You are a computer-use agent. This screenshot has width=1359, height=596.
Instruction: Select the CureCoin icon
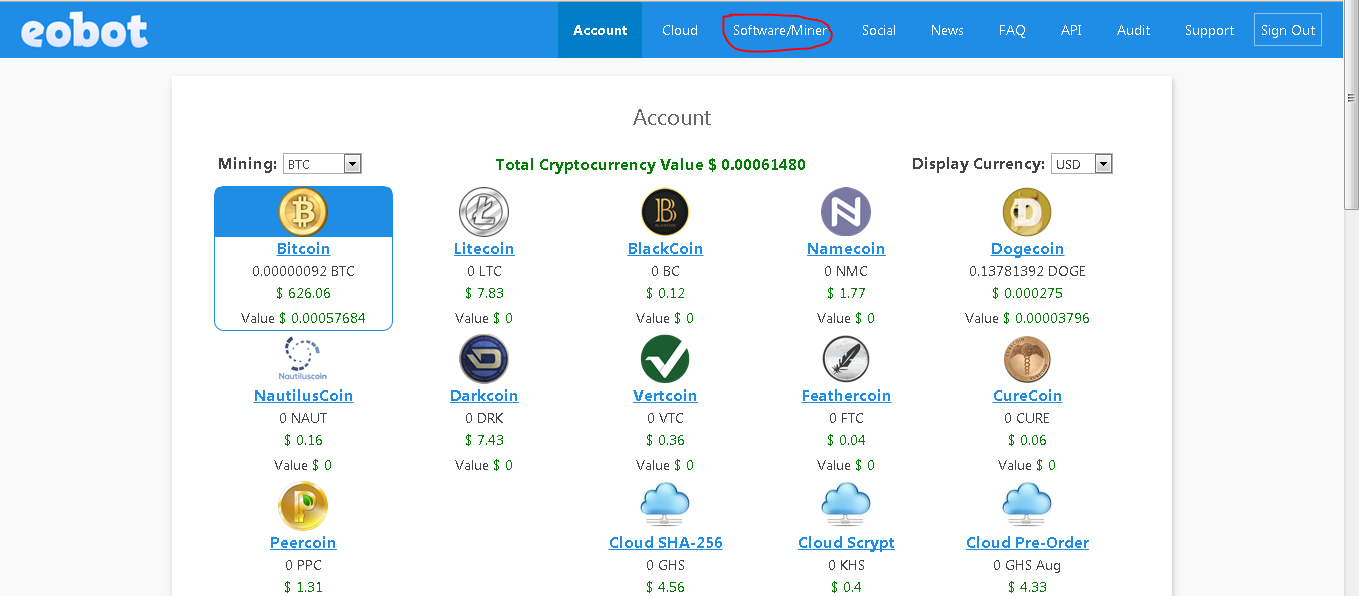click(1027, 359)
